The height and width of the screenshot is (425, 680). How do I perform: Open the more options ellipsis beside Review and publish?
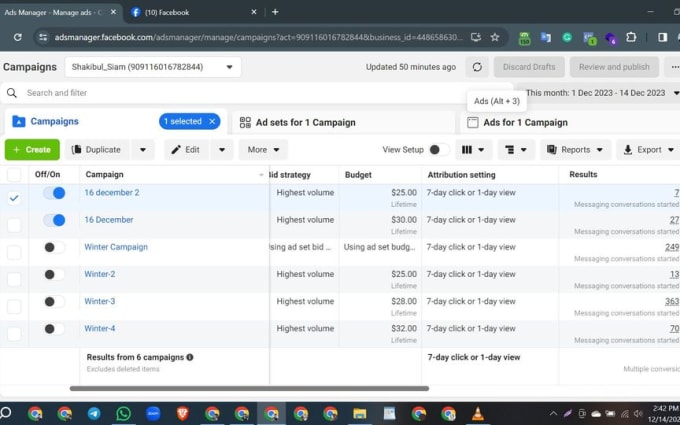point(674,67)
